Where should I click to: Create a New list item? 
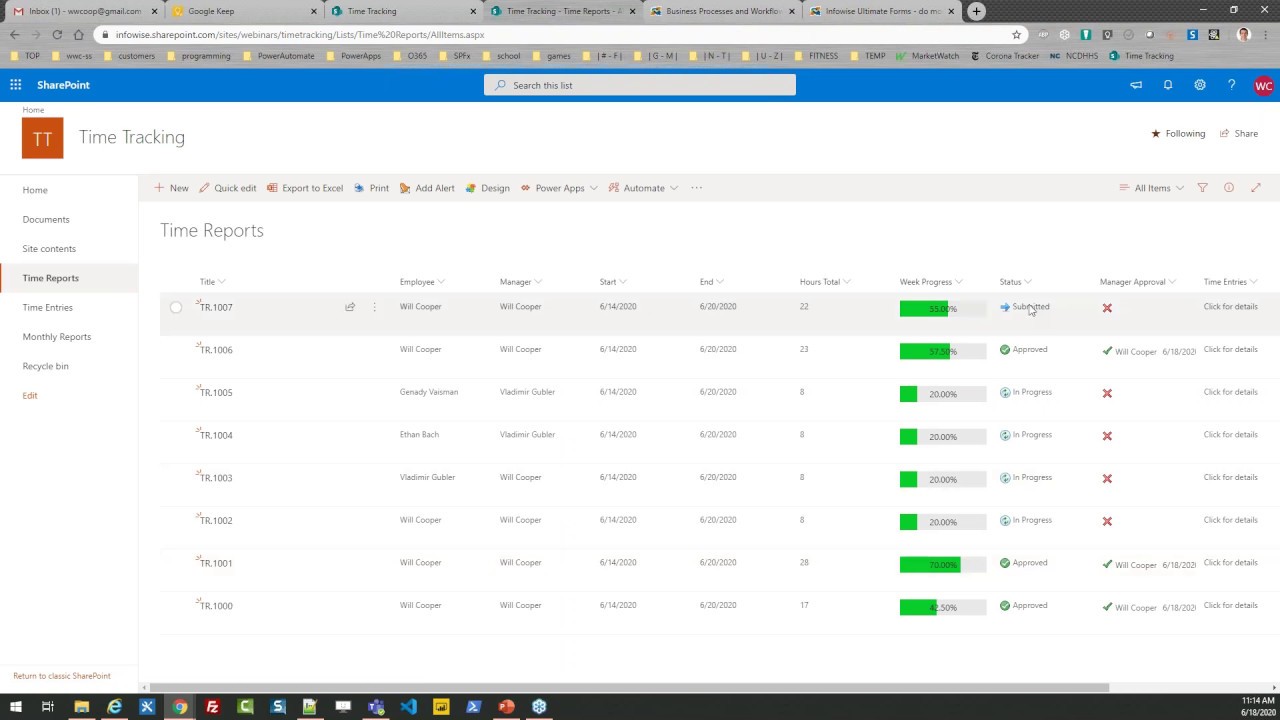pyautogui.click(x=171, y=188)
